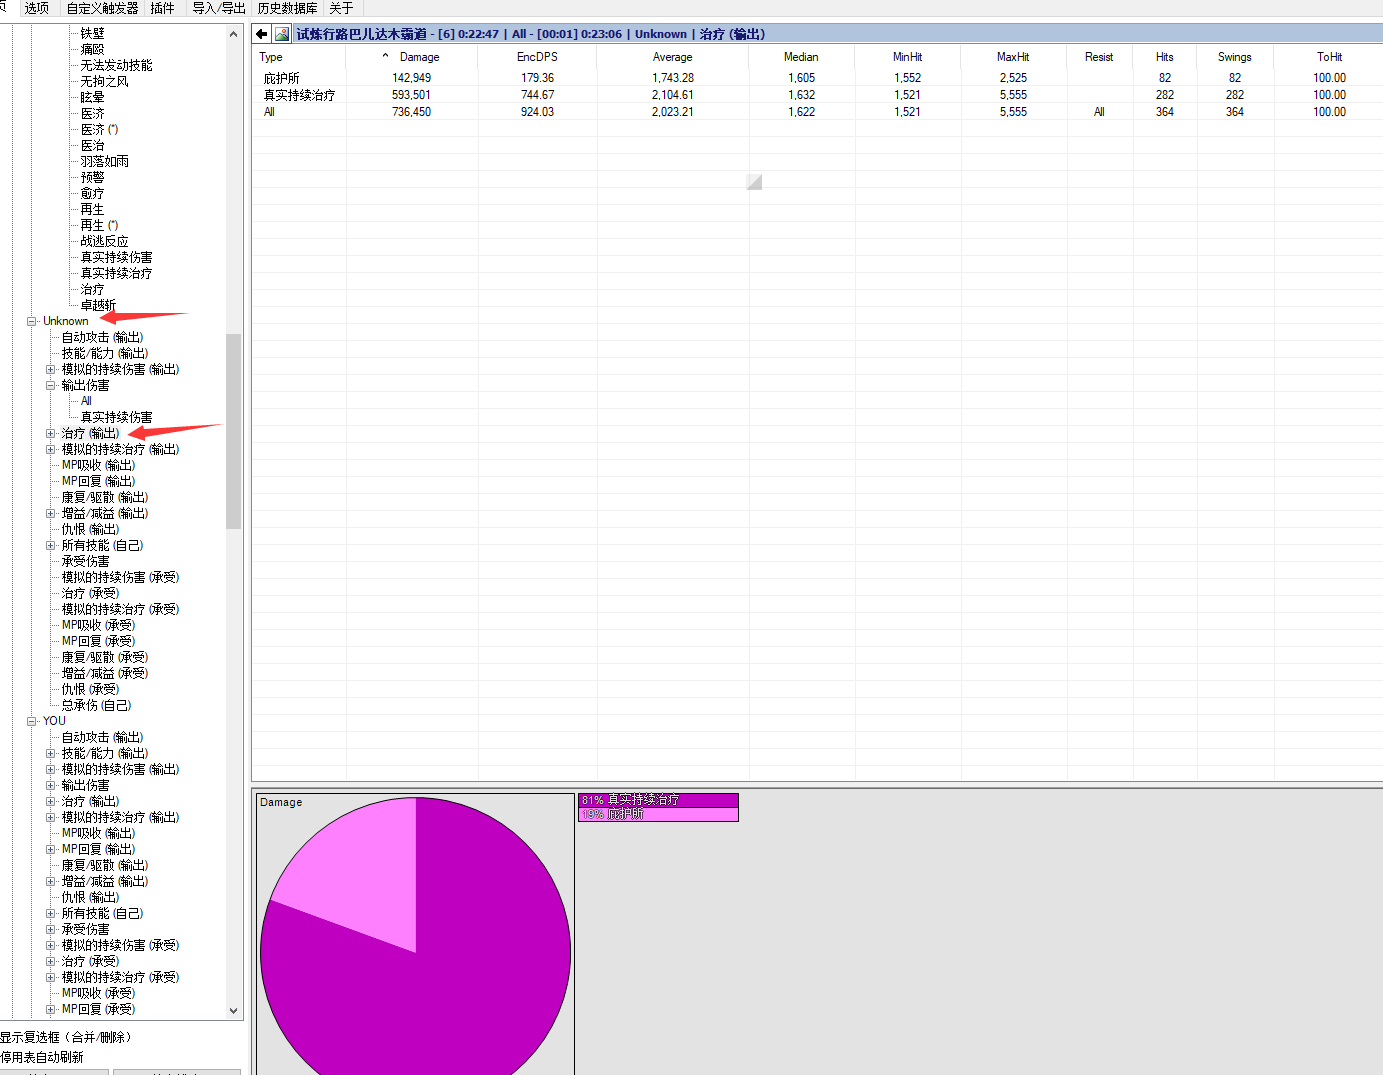The image size is (1383, 1075).
Task: Select MP吸收 (输出) under Unknown
Action: tap(98, 465)
